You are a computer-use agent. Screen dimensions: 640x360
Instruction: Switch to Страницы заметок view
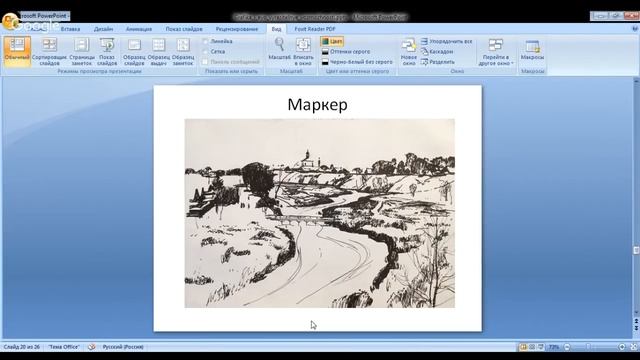point(82,51)
